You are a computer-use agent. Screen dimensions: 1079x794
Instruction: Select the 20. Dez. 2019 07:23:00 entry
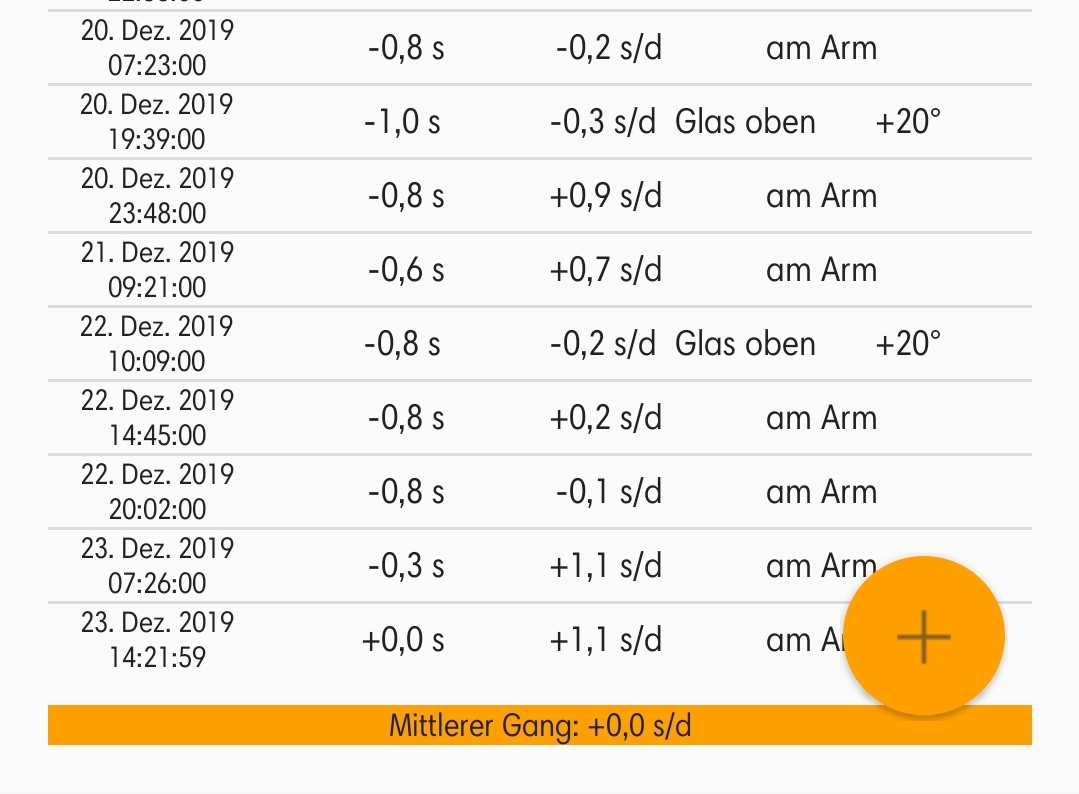pos(156,48)
